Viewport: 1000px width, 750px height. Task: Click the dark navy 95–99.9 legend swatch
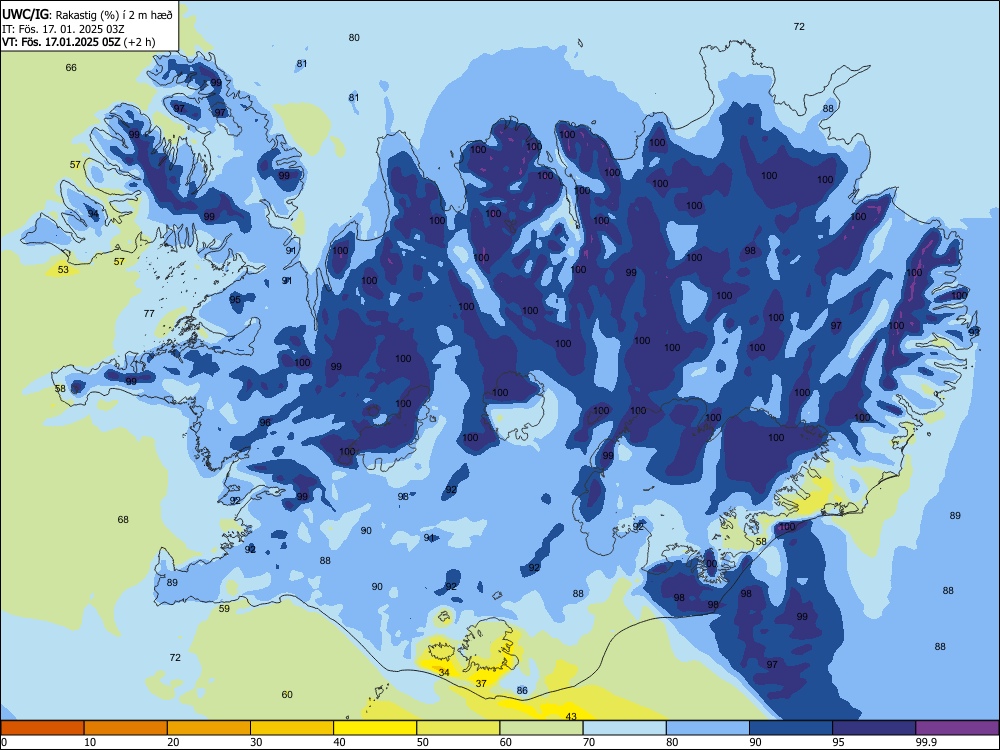pyautogui.click(x=874, y=728)
